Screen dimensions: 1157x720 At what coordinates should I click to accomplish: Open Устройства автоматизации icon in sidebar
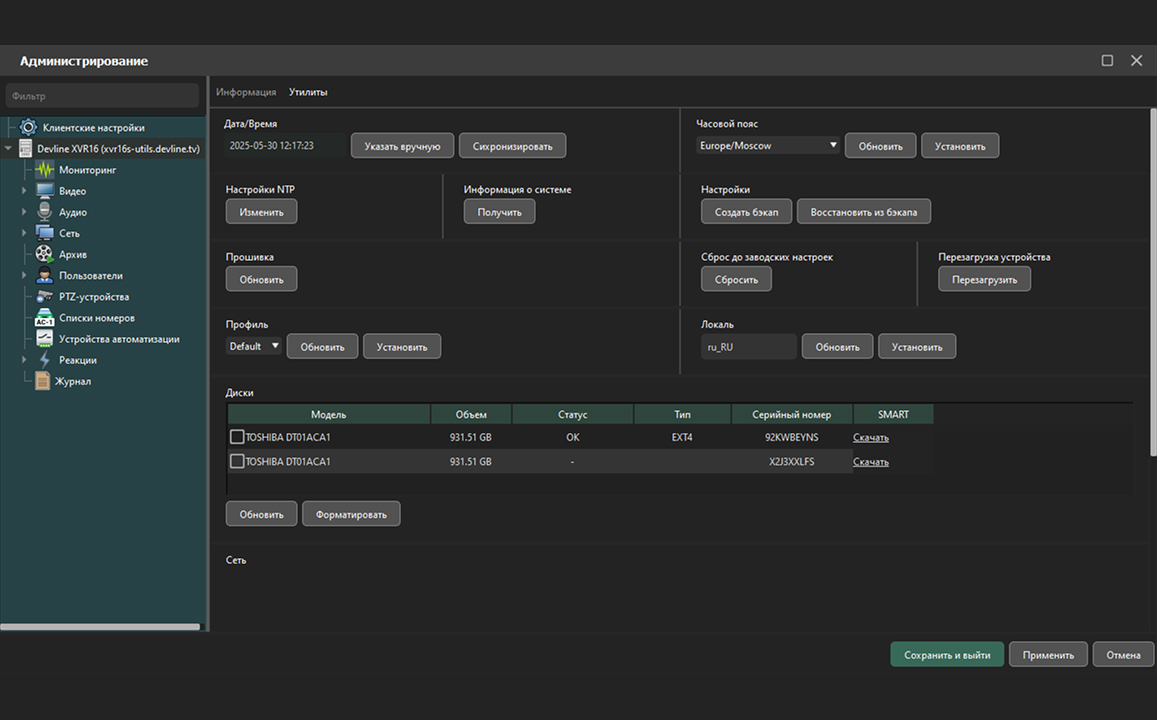click(45, 339)
